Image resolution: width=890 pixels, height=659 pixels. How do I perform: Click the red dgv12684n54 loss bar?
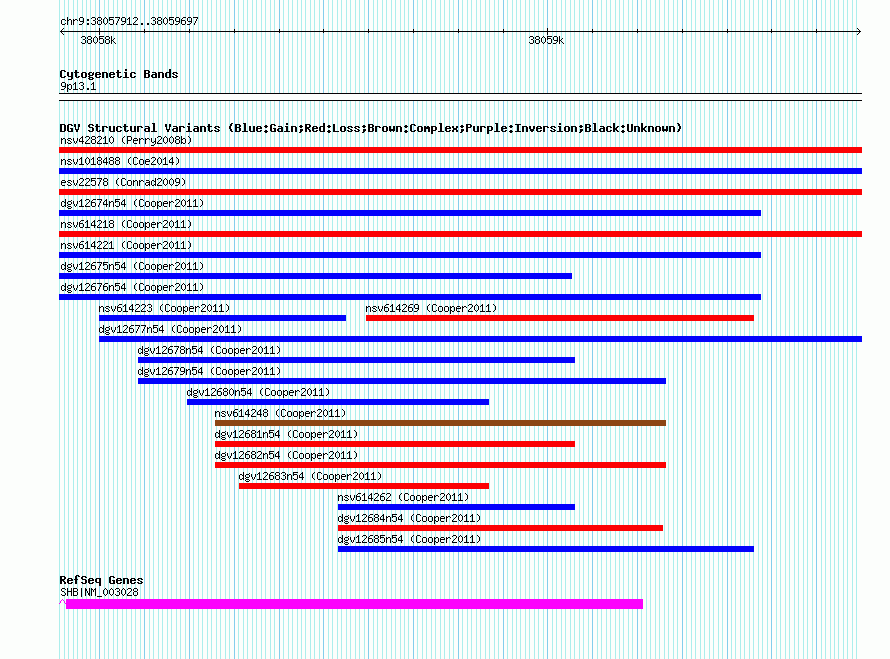point(500,528)
